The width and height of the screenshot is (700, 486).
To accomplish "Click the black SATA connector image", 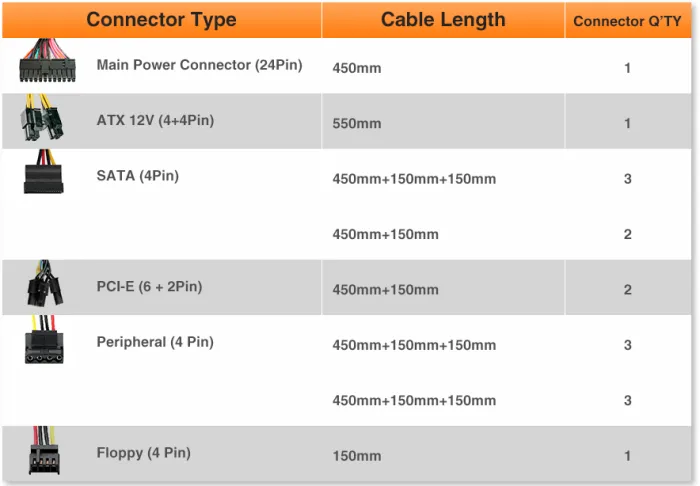I will point(44,174).
